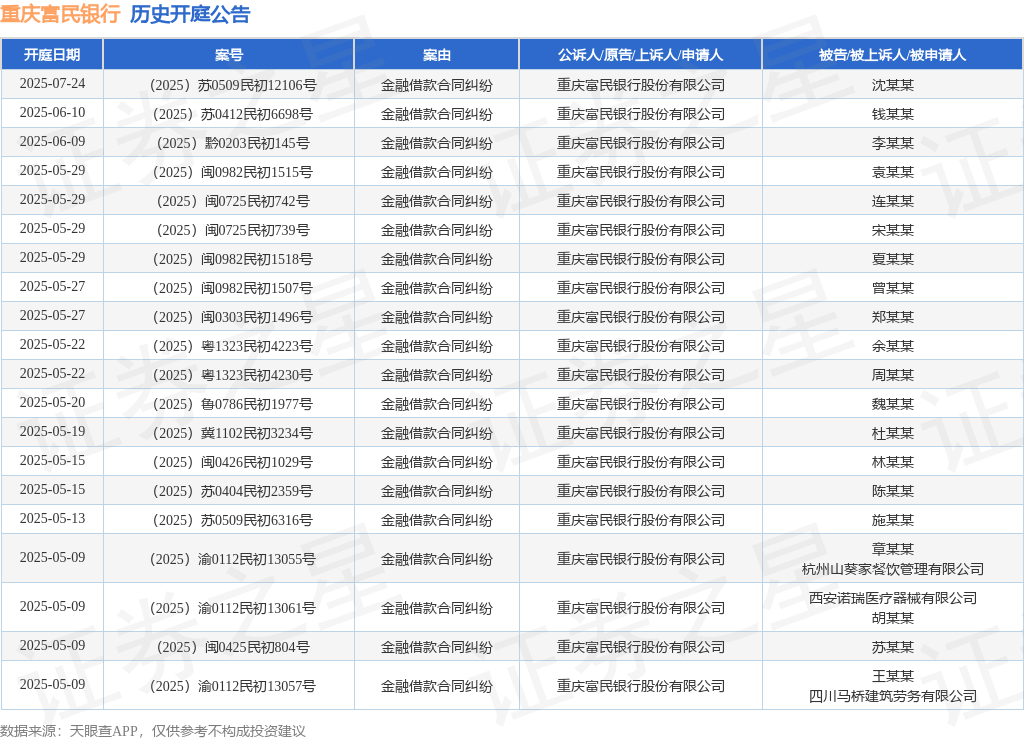Click defendant 杭州山葵家餐饮管理有限公司

click(x=893, y=570)
